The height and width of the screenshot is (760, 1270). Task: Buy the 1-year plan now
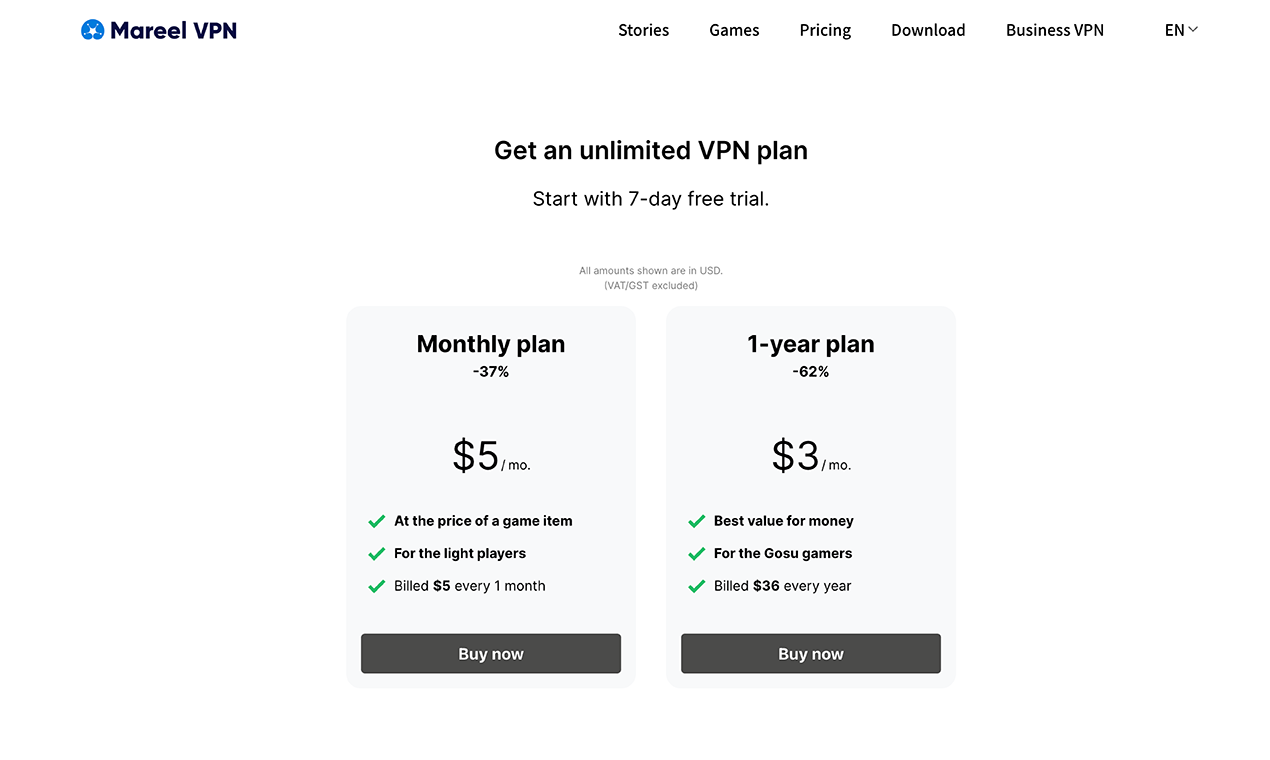coord(811,654)
